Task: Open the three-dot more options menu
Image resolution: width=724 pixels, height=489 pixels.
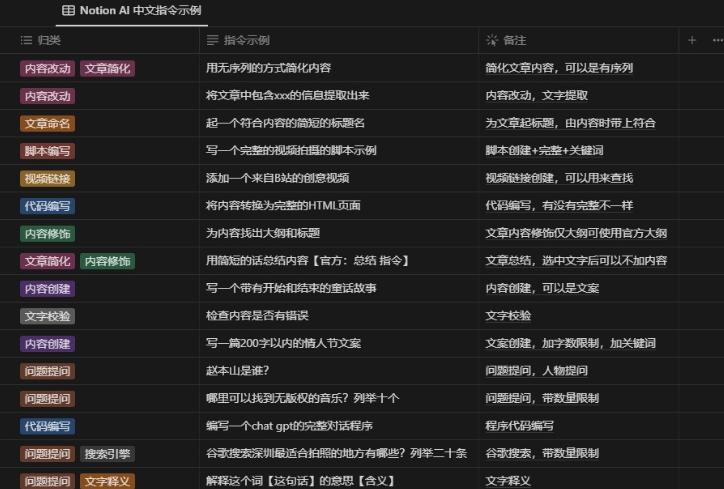Action: pyautogui.click(x=716, y=40)
